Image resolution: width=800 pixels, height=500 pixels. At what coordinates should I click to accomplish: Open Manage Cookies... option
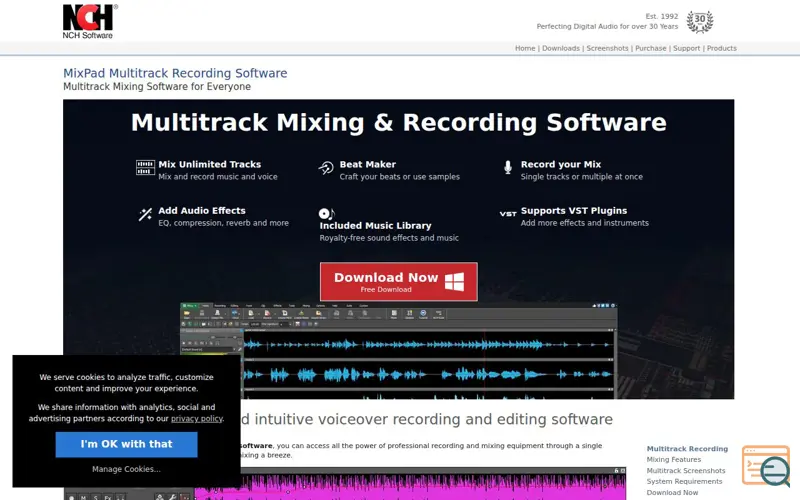[x=127, y=469]
